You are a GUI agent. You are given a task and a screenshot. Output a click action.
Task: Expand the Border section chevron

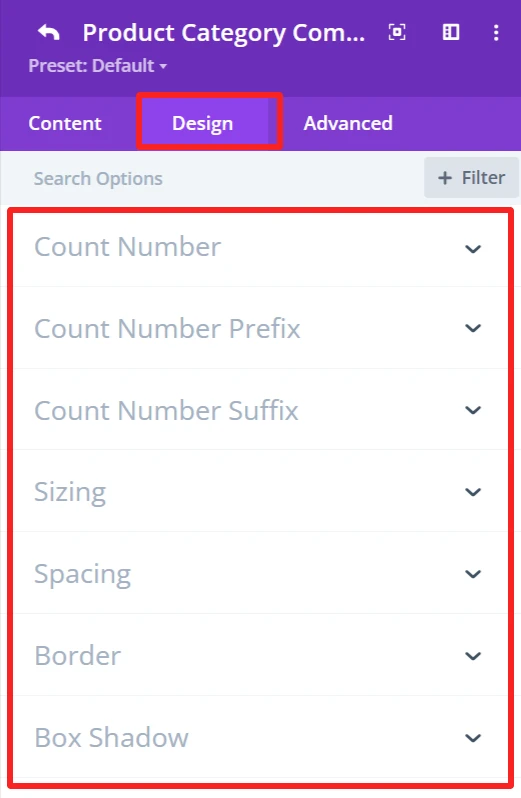[x=473, y=656]
